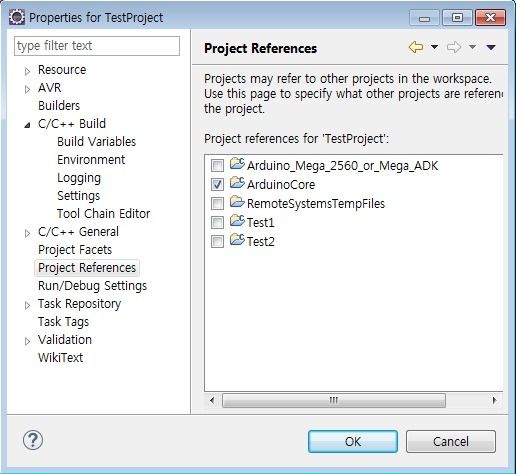Enable the Arduino_Mega_2560_or_Mega_ADK reference checkbox
The height and width of the screenshot is (474, 516).
coord(217,165)
